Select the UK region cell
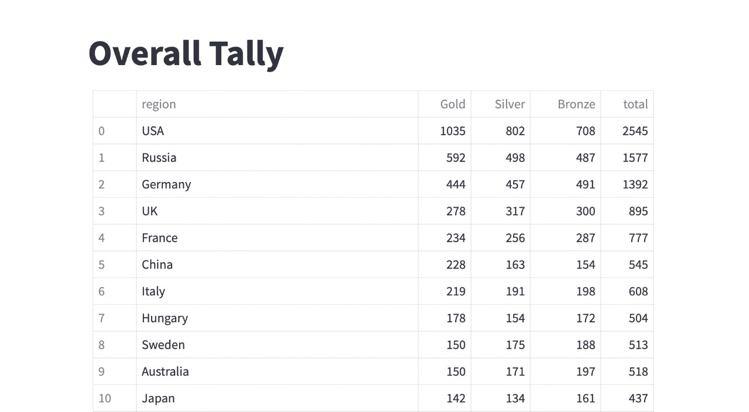Viewport: 749px width, 412px height. 277,211
